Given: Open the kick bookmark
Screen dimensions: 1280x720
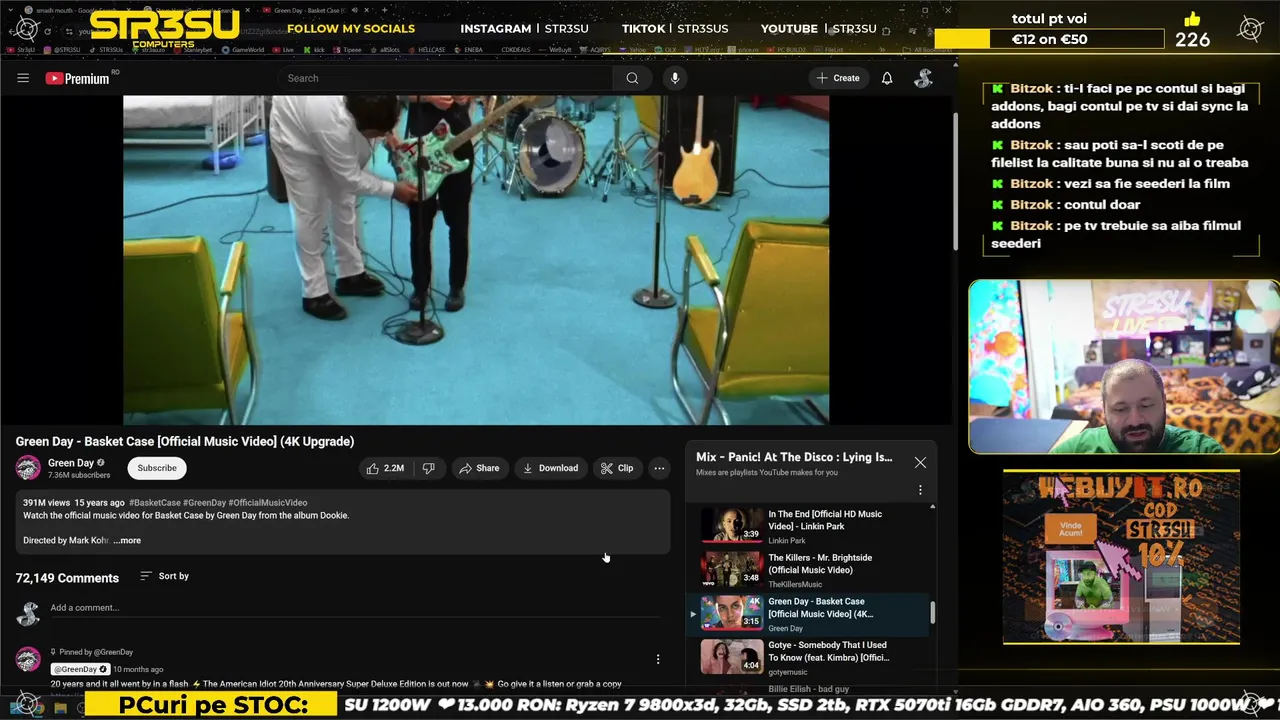Looking at the screenshot, I should (315, 49).
